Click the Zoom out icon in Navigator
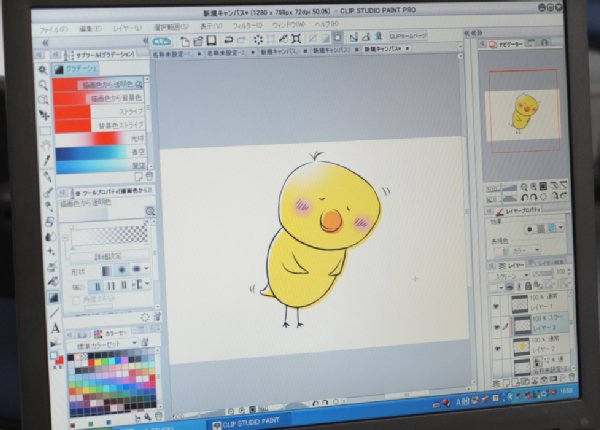This screenshot has height=430, width=600. coord(524,187)
